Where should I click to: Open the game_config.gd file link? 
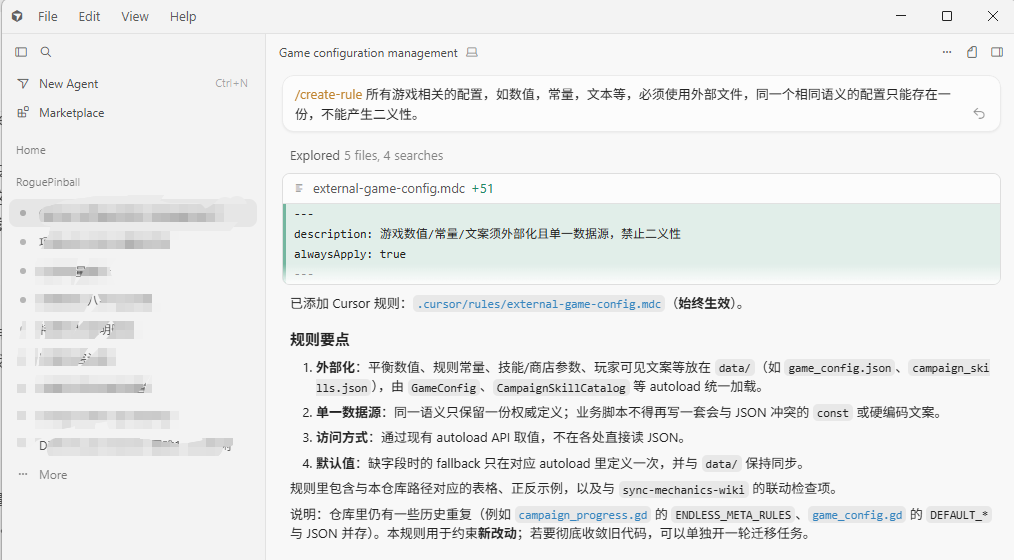click(857, 515)
